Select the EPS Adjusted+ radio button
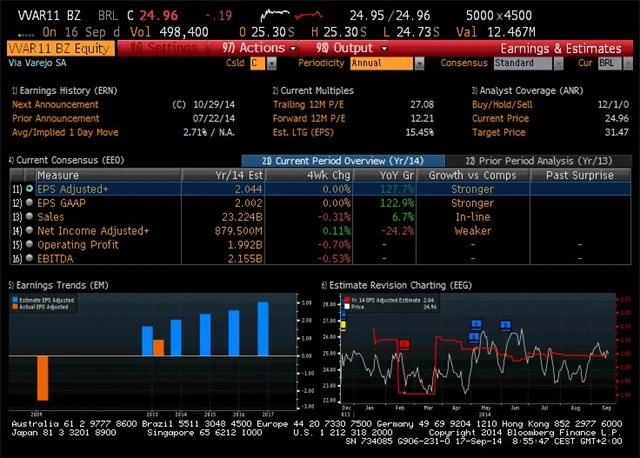This screenshot has width=640, height=458. pyautogui.click(x=28, y=188)
